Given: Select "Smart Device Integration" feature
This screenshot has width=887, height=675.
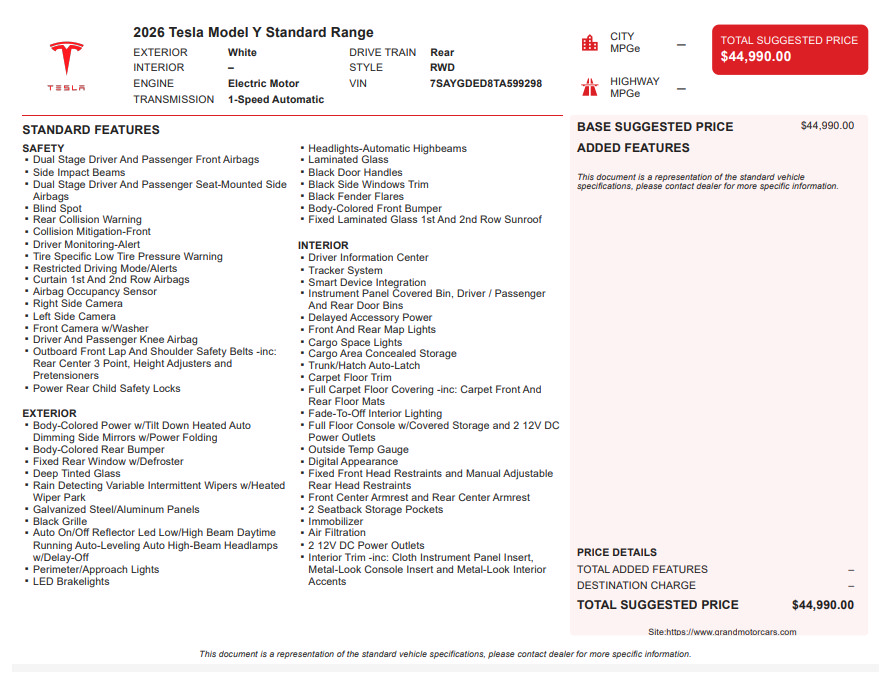Looking at the screenshot, I should point(367,282).
